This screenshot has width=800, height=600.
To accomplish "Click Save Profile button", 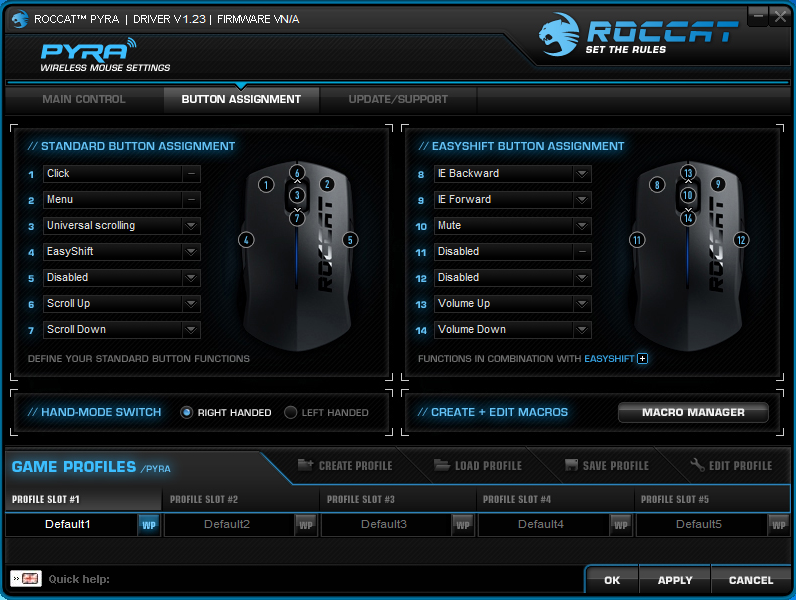I will [x=607, y=465].
